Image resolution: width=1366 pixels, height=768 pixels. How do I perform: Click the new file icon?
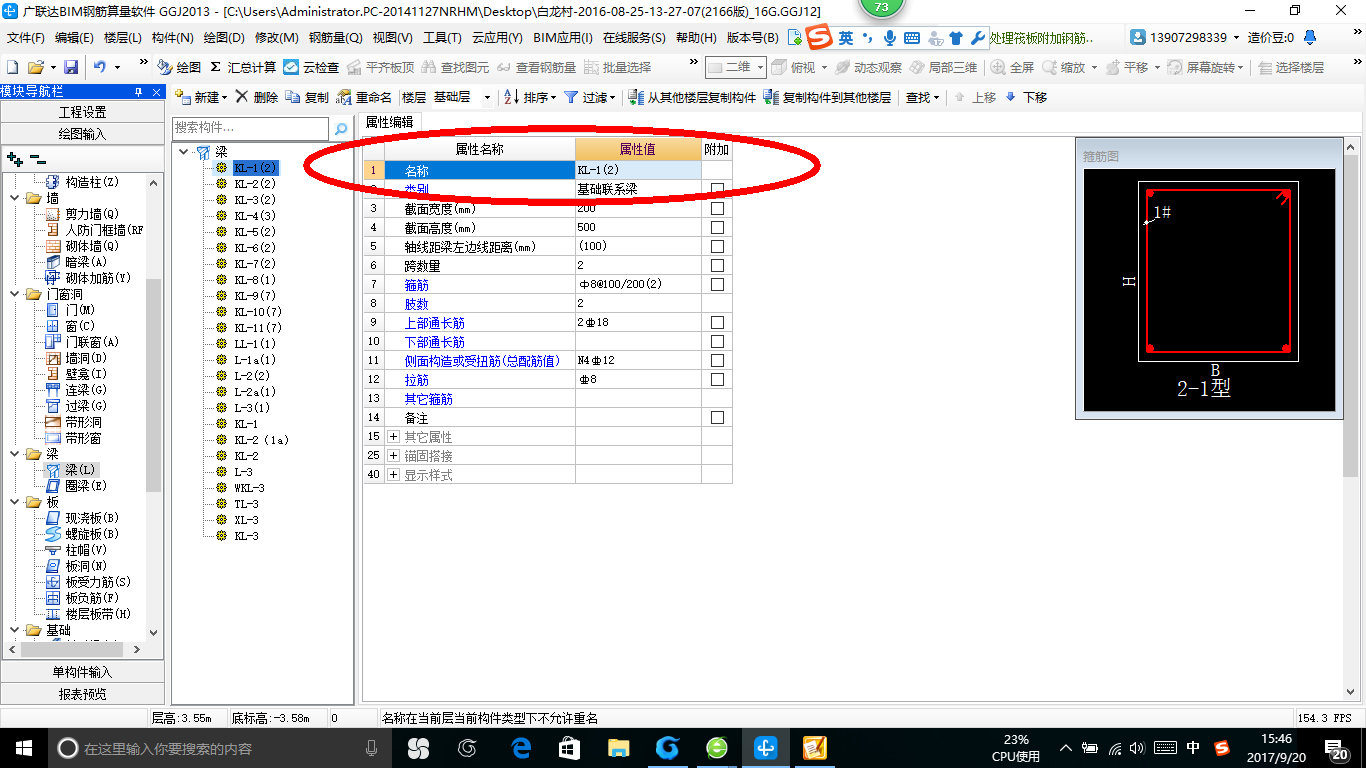click(12, 67)
